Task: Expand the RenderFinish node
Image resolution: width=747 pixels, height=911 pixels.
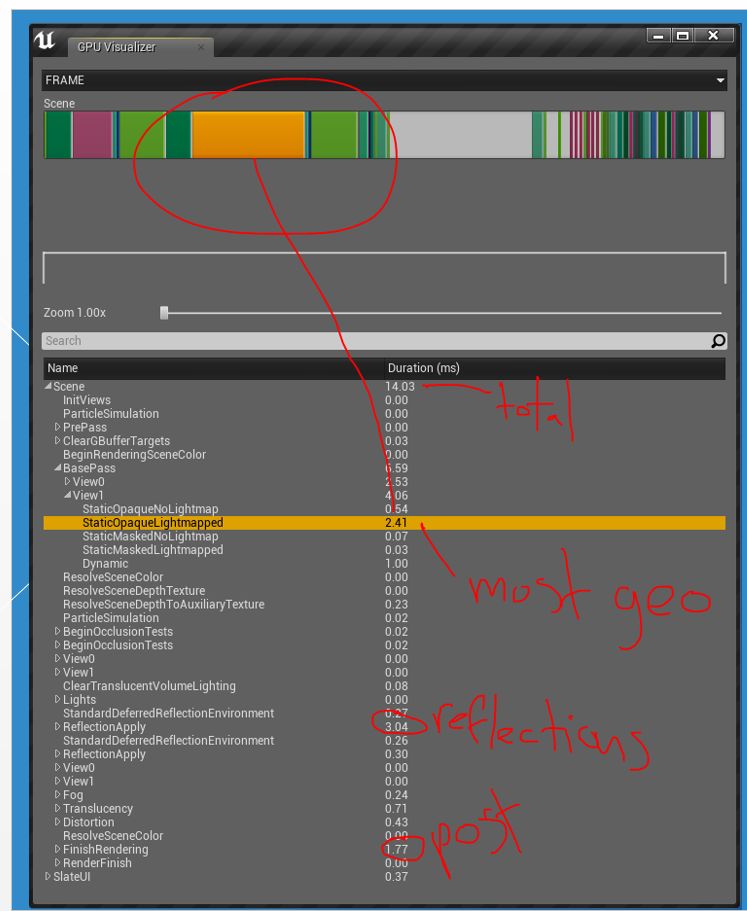Action: 58,863
